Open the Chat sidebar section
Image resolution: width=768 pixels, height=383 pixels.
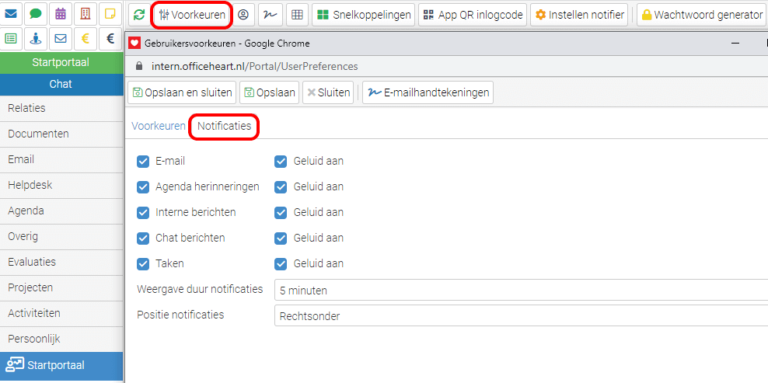pyautogui.click(x=61, y=84)
